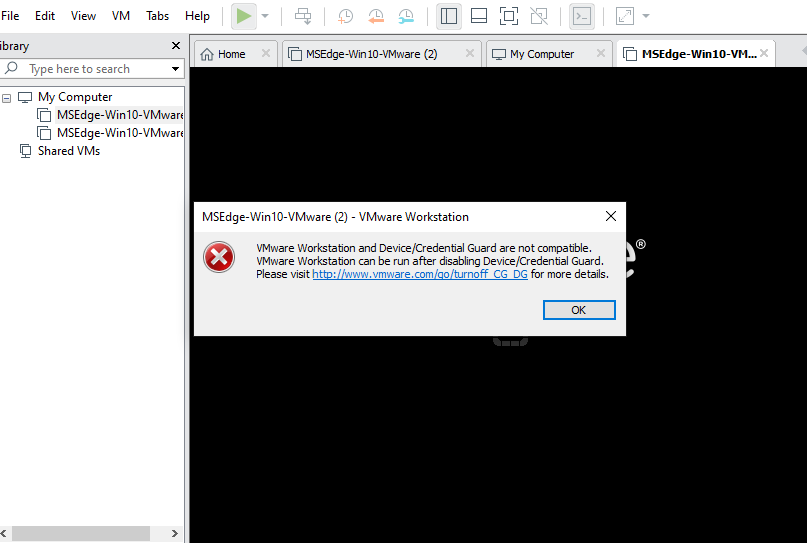
Task: Collapse the My Computer tree node
Action: tap(7, 98)
